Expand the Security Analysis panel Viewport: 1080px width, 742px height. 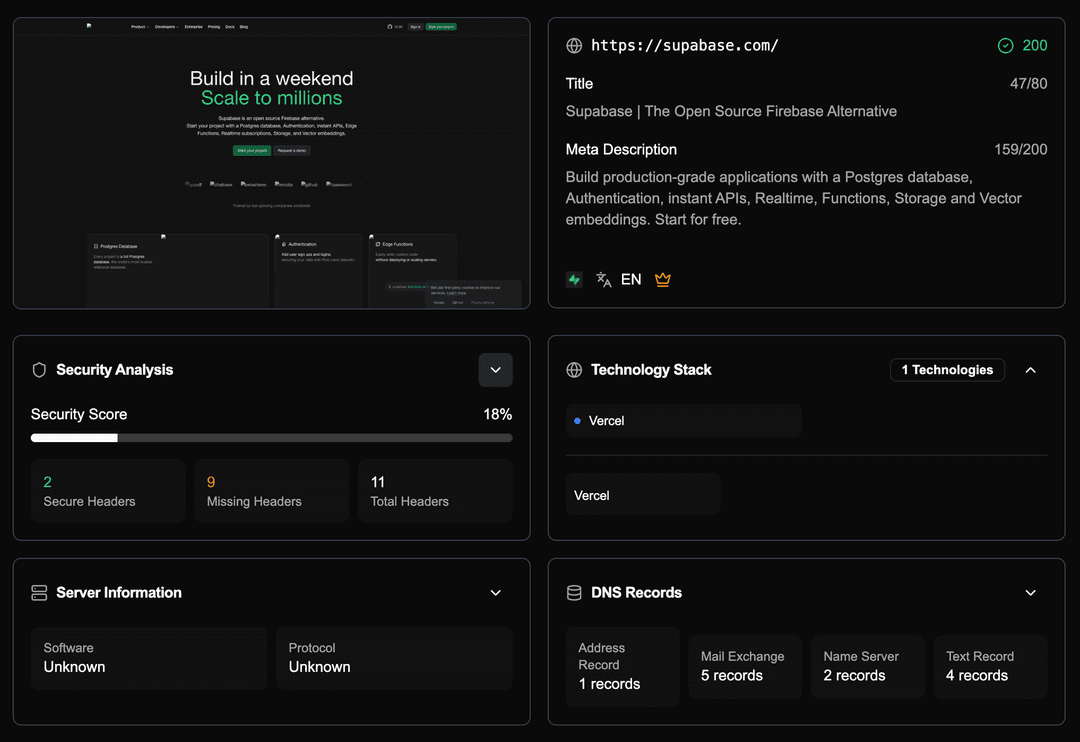[495, 370]
